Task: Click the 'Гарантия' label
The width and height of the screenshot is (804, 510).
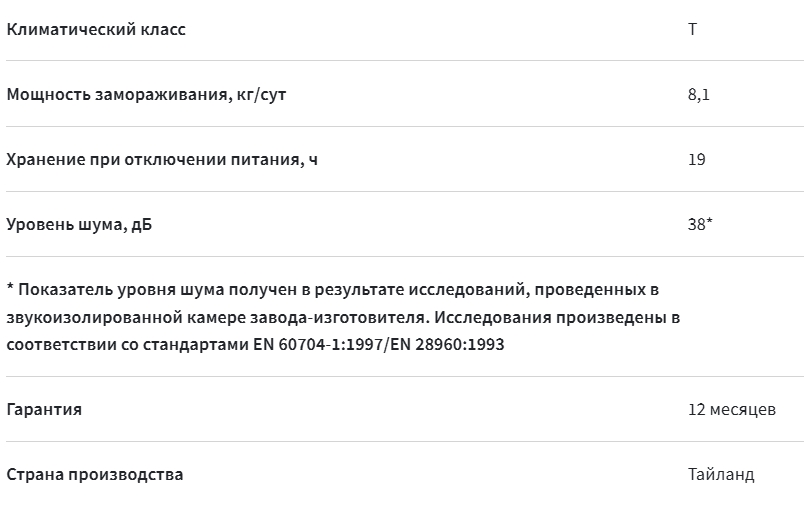Action: 44,410
